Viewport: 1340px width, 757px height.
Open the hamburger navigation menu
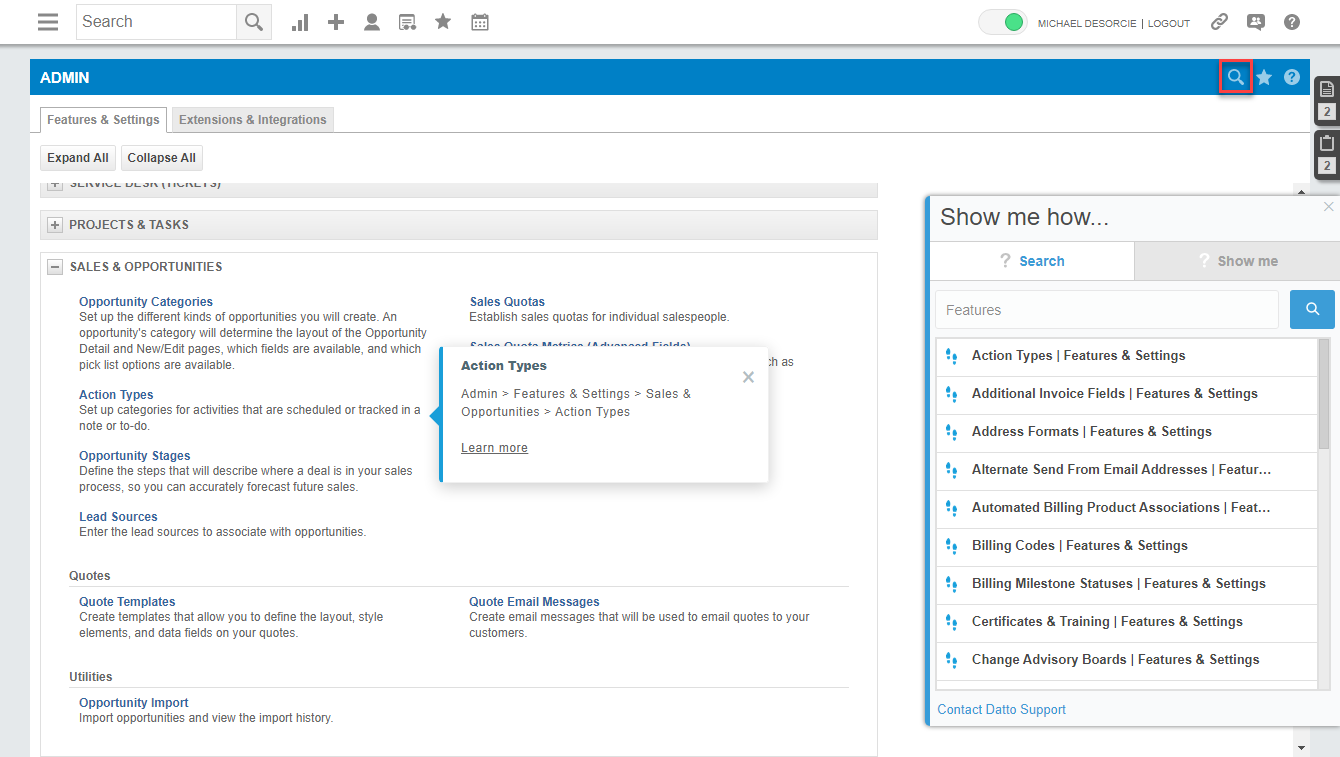point(48,22)
